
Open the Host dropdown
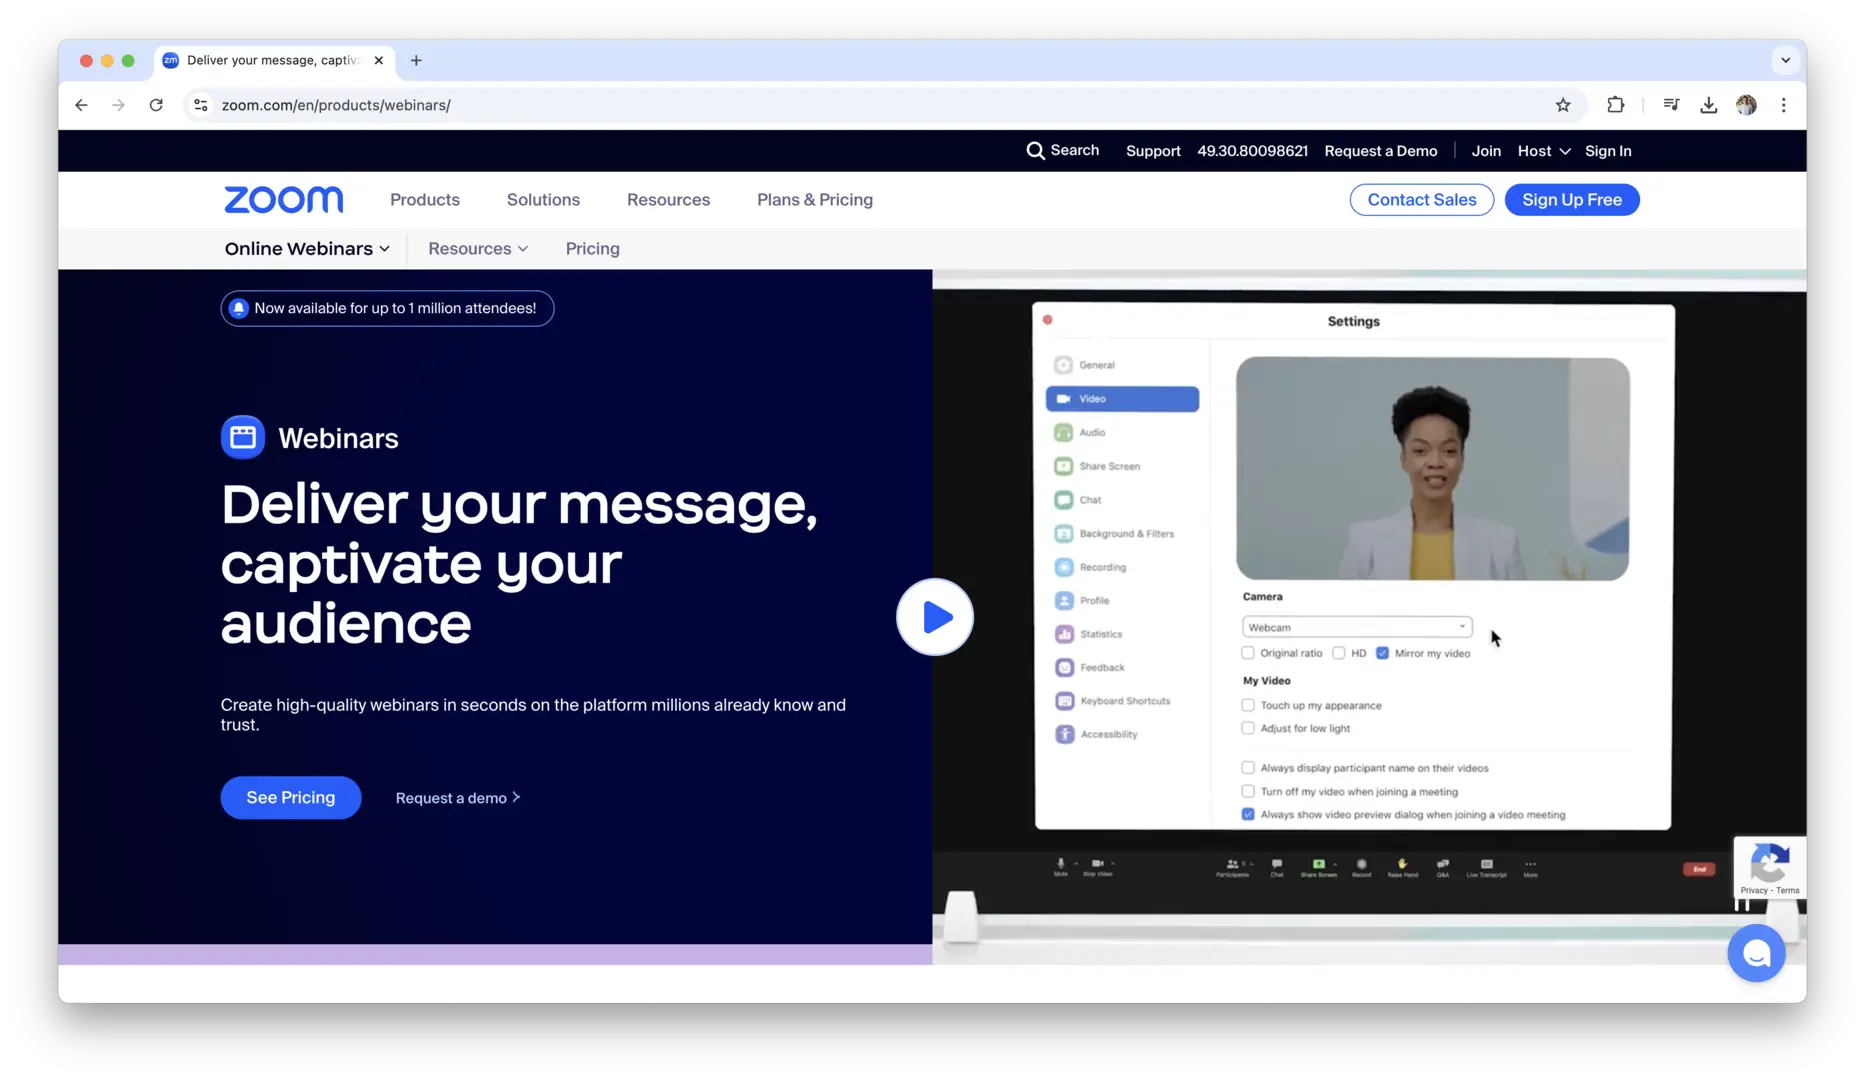[1544, 151]
